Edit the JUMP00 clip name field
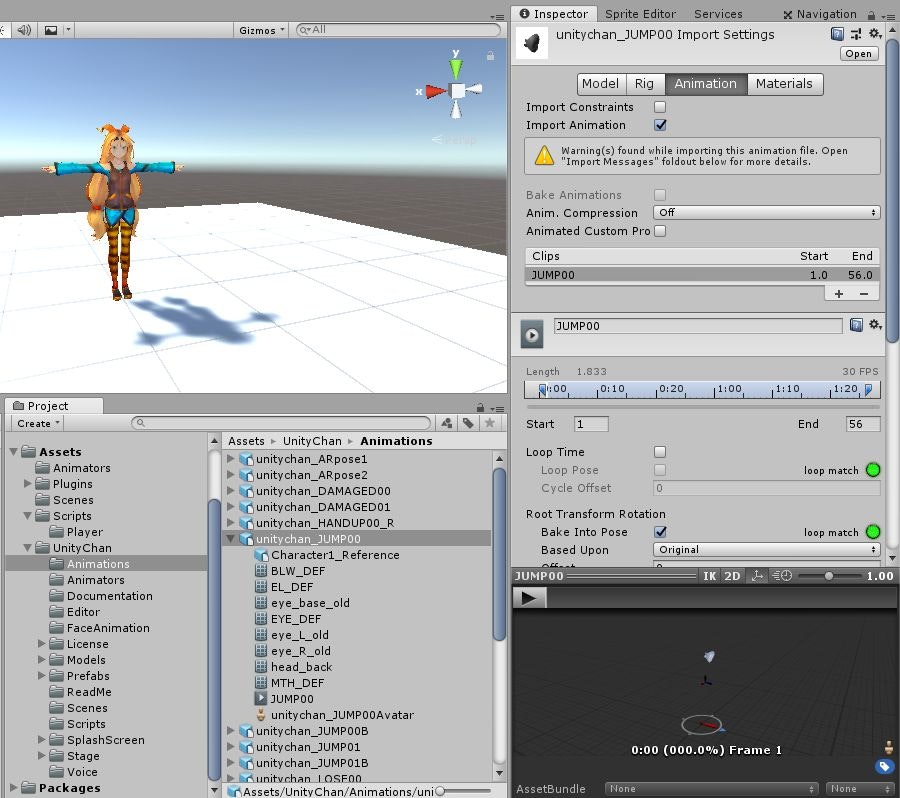The height and width of the screenshot is (798, 900). [x=698, y=326]
